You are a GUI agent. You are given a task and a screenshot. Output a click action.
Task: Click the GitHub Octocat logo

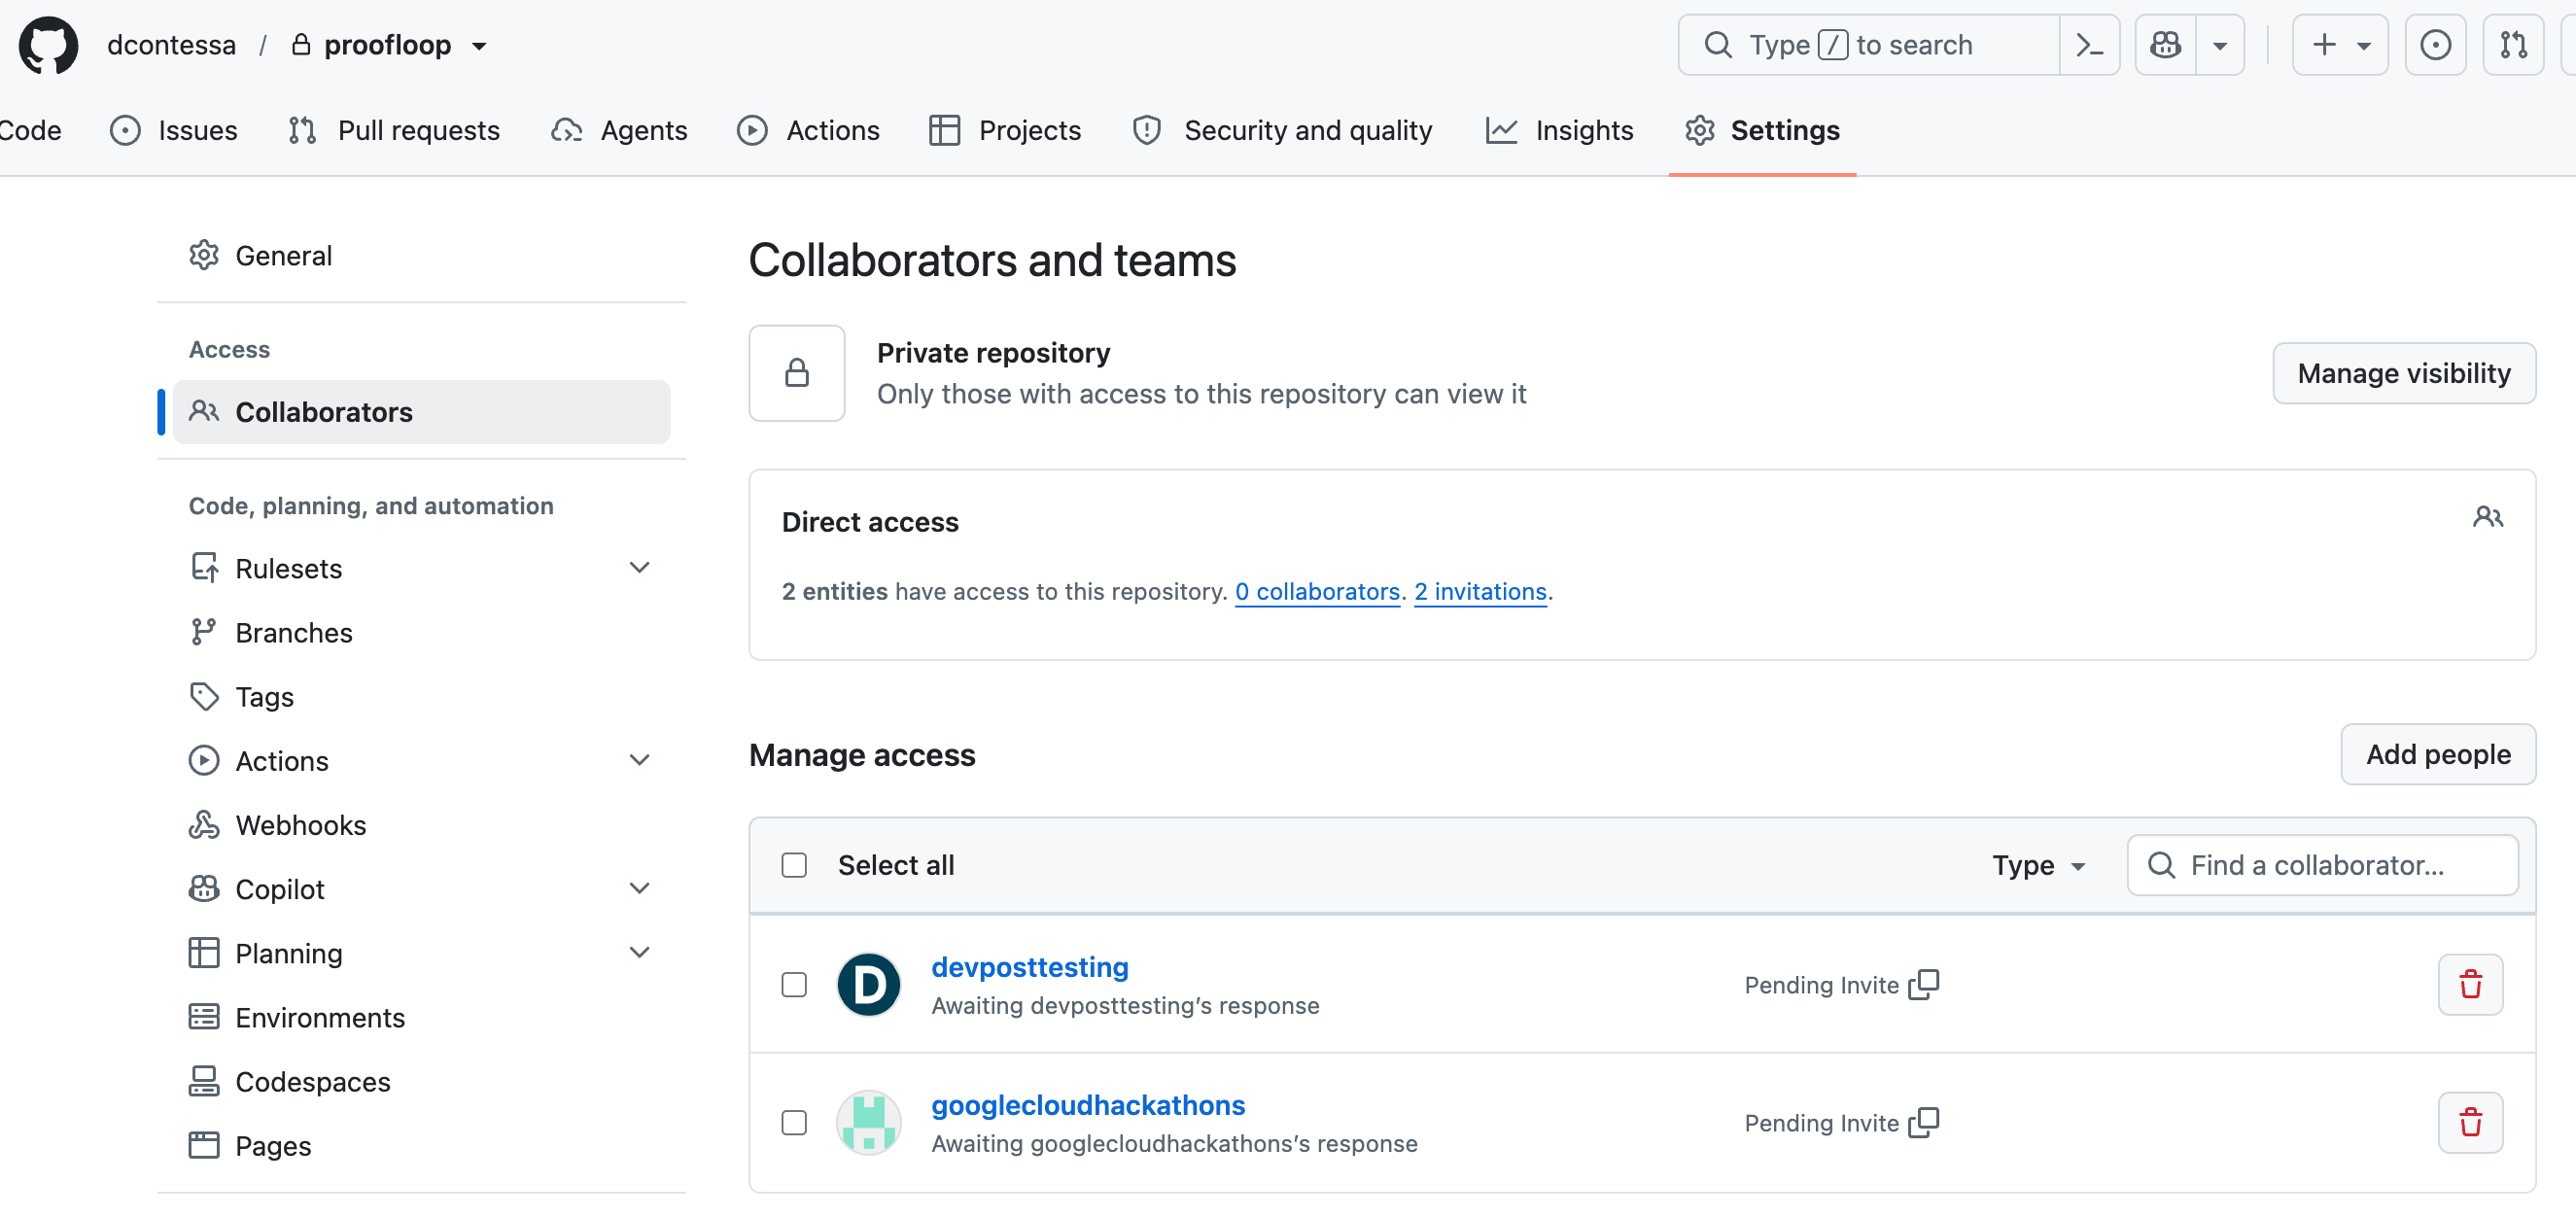pyautogui.click(x=48, y=45)
